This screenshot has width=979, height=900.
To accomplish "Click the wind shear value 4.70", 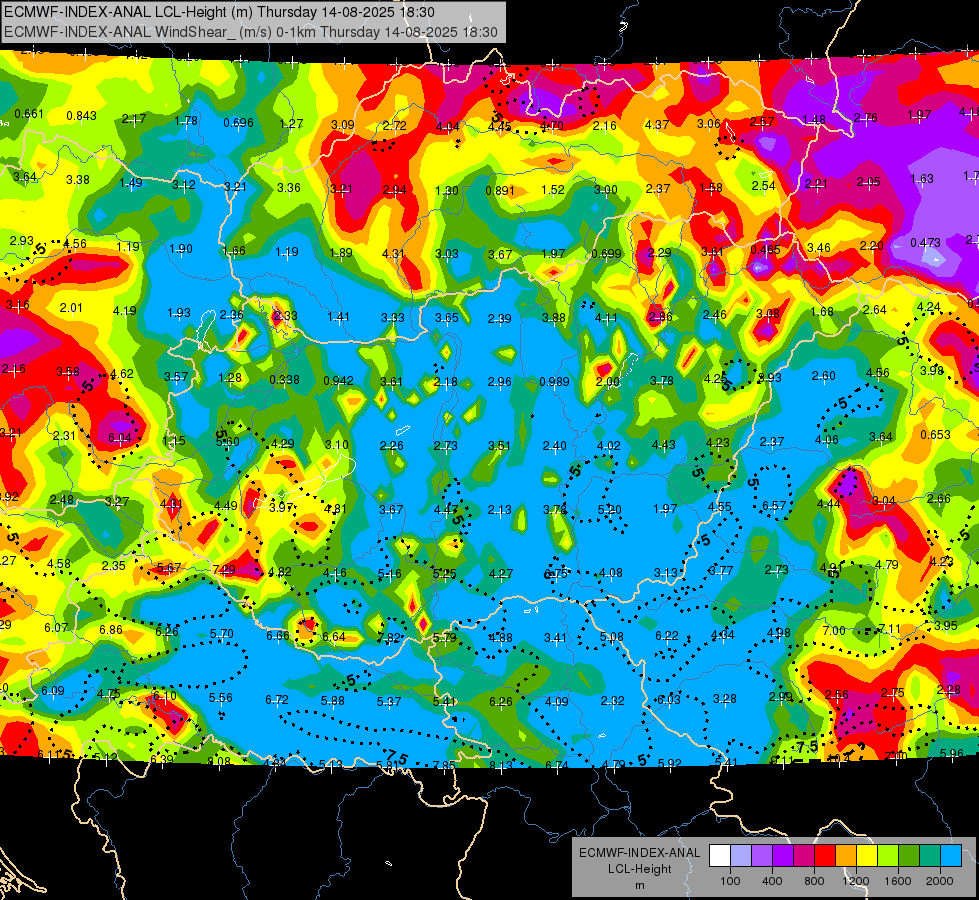I will coord(552,126).
